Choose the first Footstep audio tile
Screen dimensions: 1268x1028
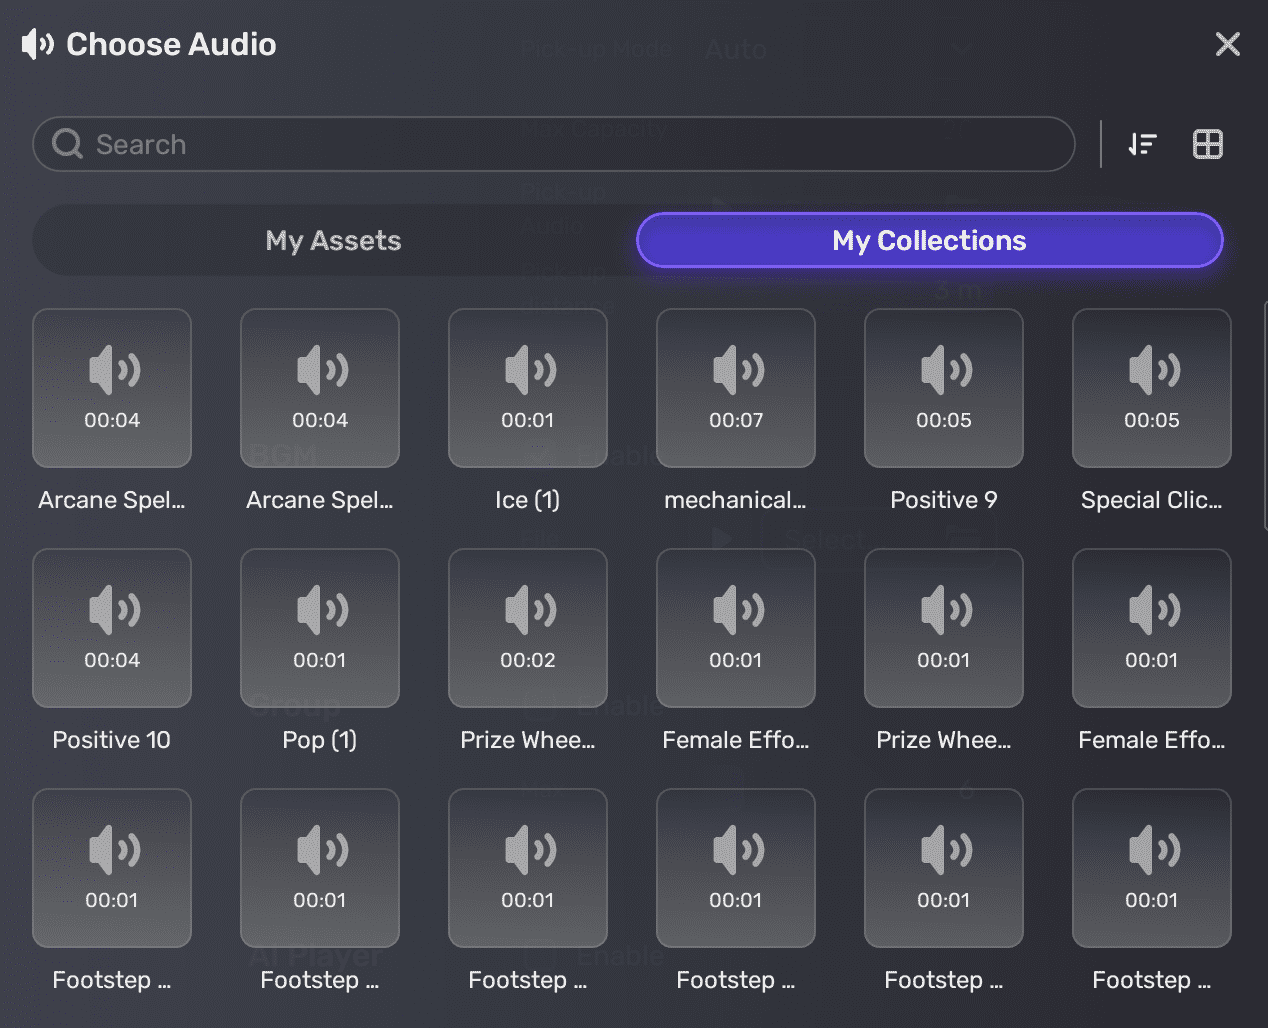click(111, 868)
